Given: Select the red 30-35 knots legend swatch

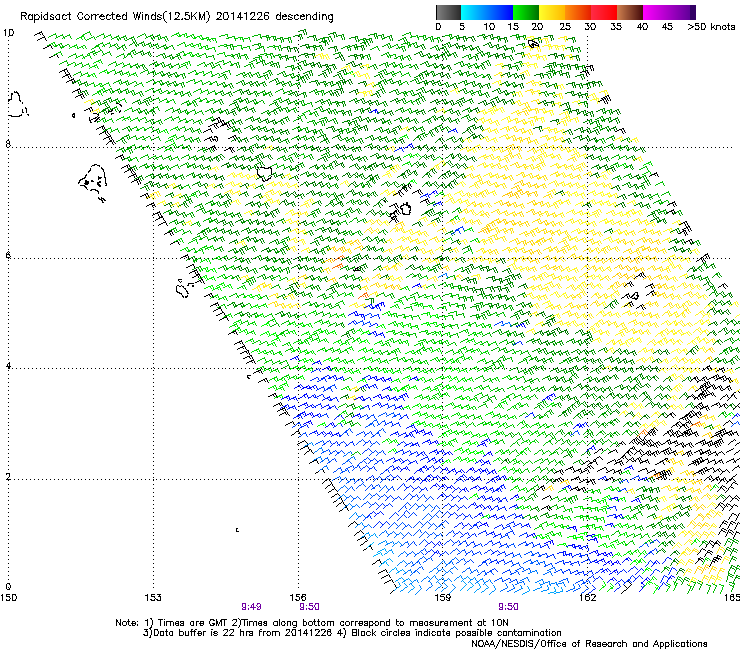Looking at the screenshot, I should click(604, 12).
